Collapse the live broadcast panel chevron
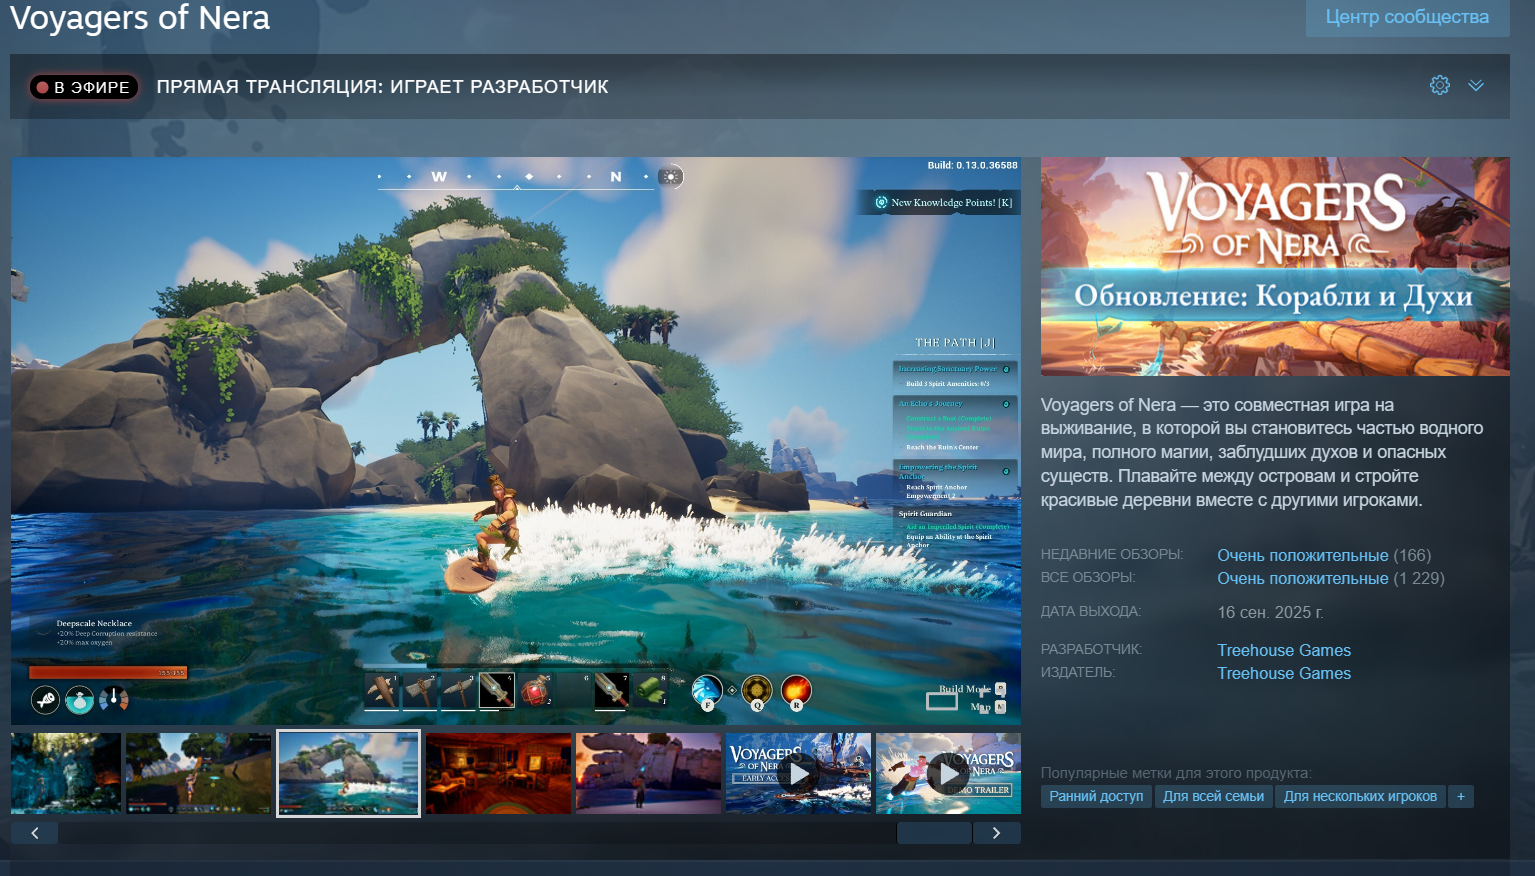Image resolution: width=1535 pixels, height=876 pixels. click(1476, 85)
